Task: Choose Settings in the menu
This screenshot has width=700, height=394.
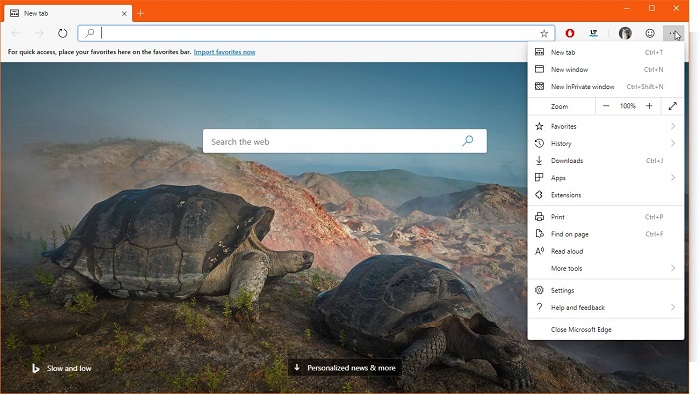Action: (606, 290)
